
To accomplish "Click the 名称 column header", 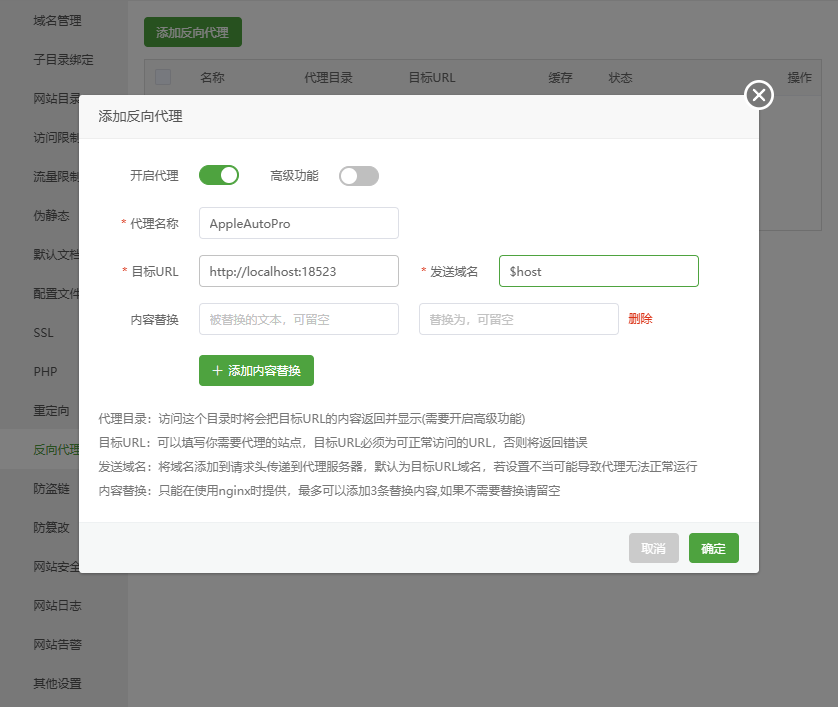I will coord(212,78).
